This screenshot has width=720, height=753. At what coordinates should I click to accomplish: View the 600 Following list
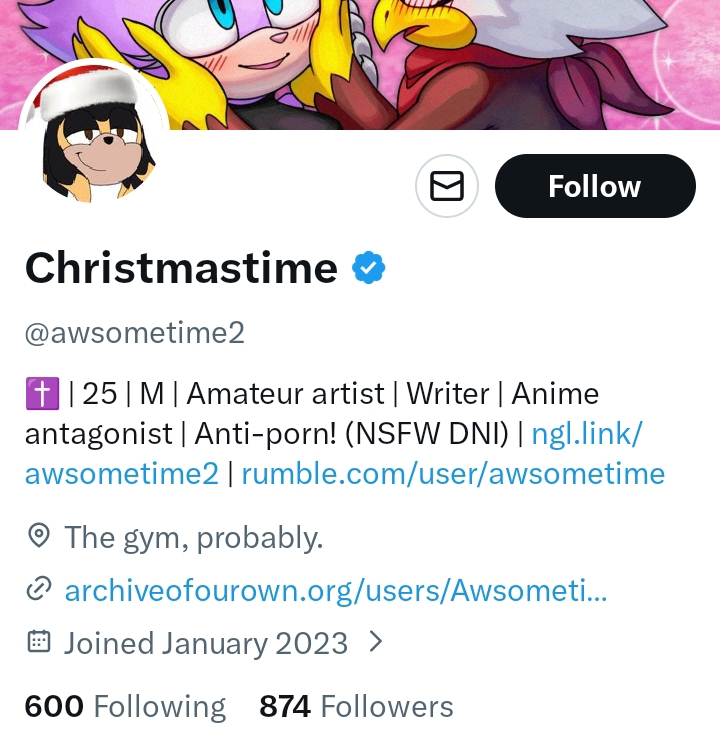[x=125, y=707]
